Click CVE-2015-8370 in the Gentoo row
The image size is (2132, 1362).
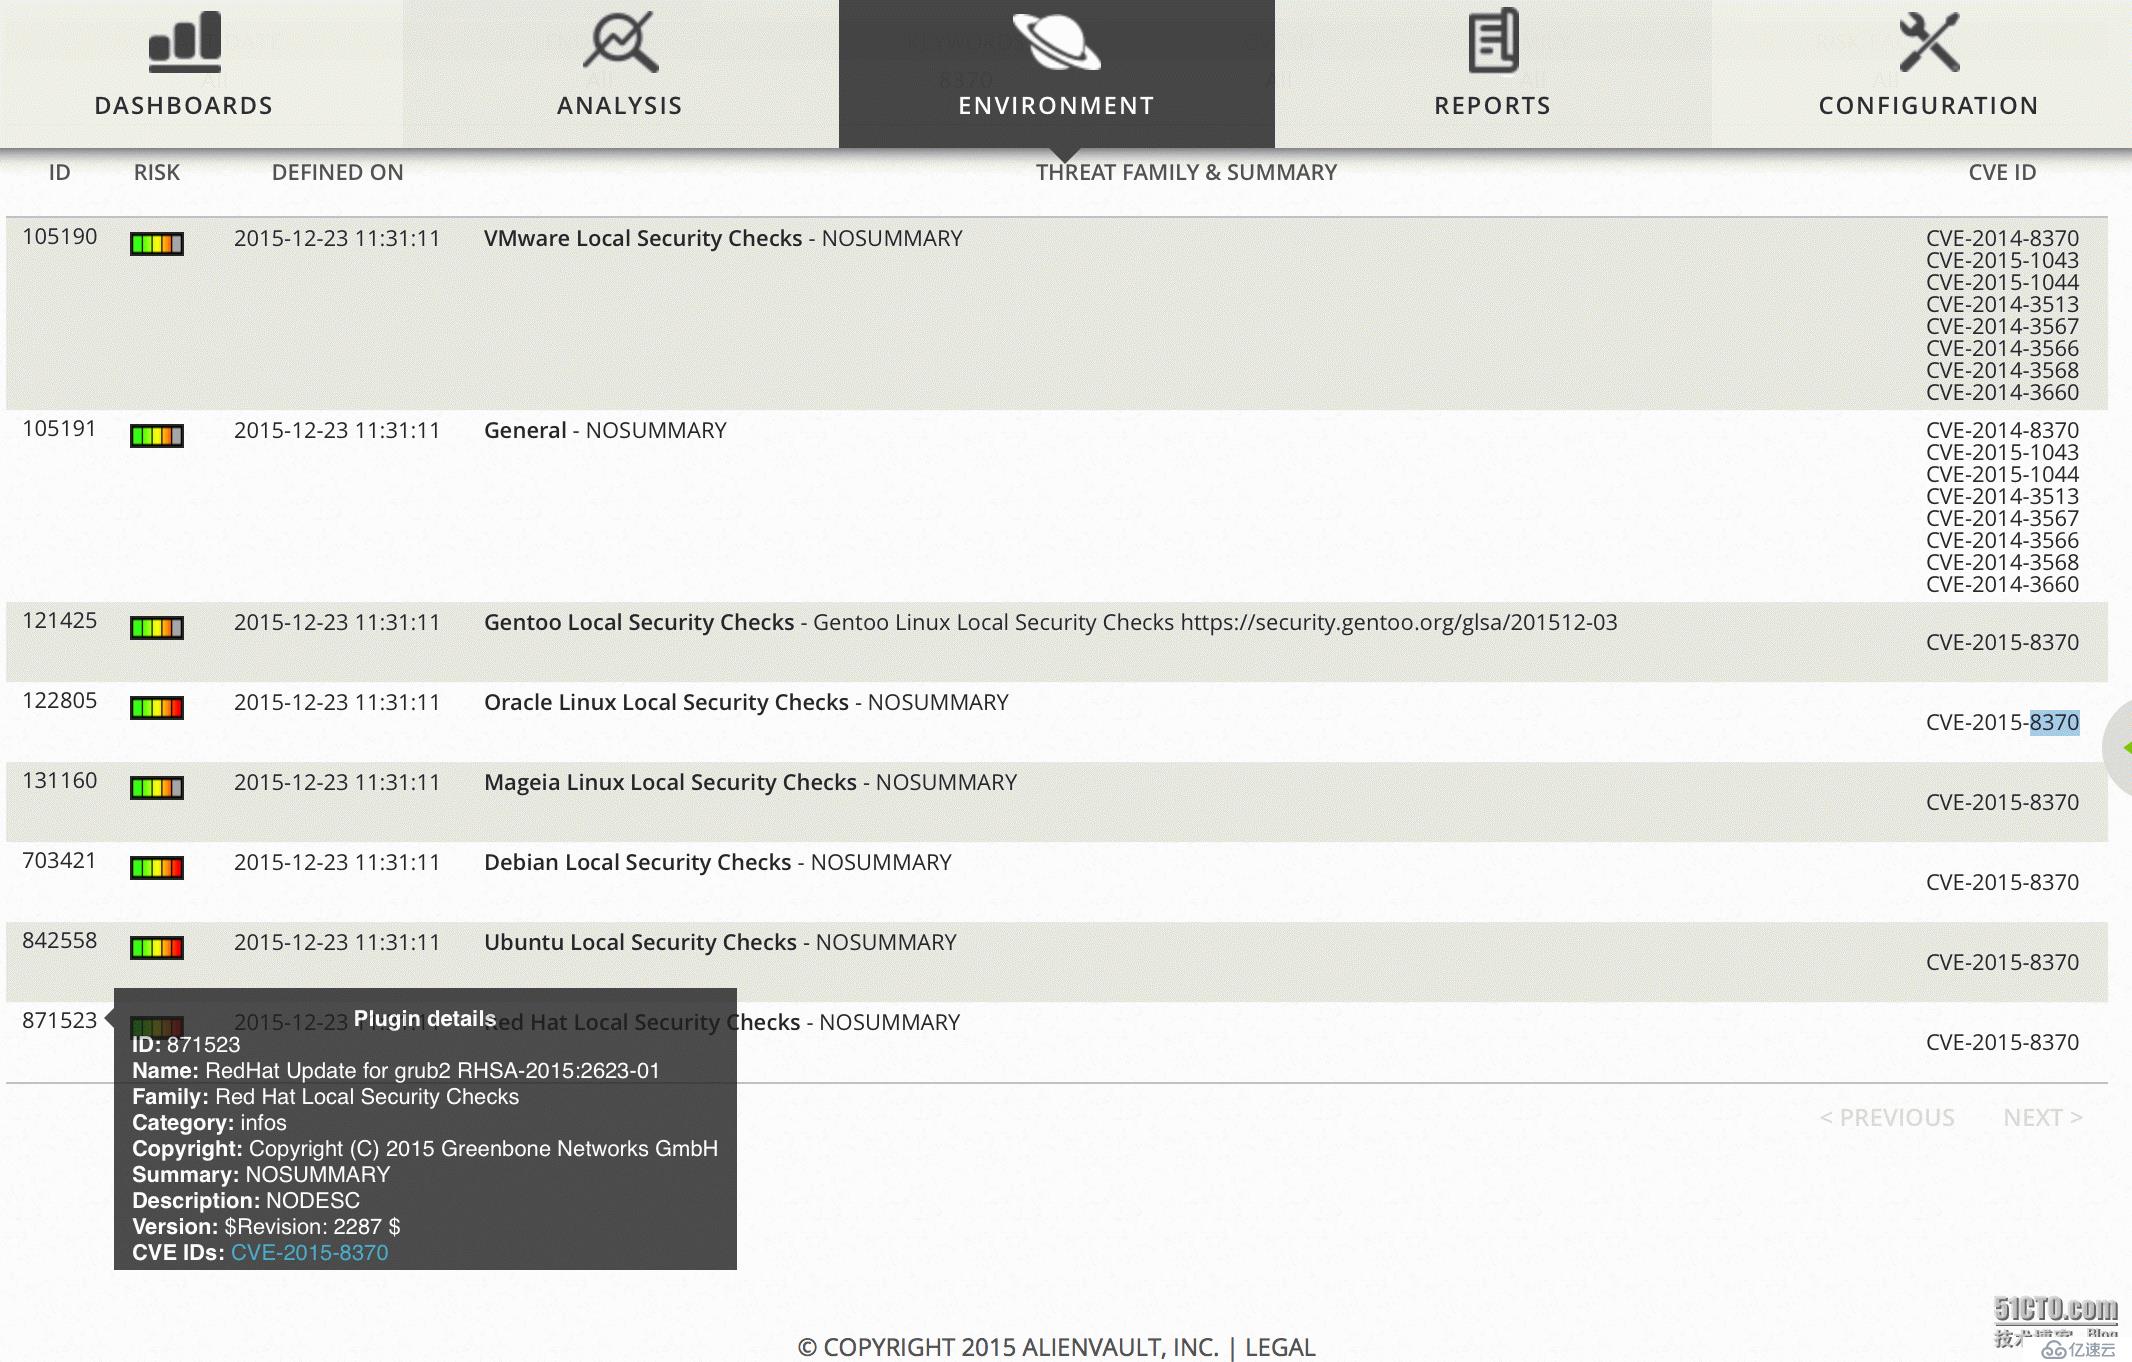[x=2002, y=642]
